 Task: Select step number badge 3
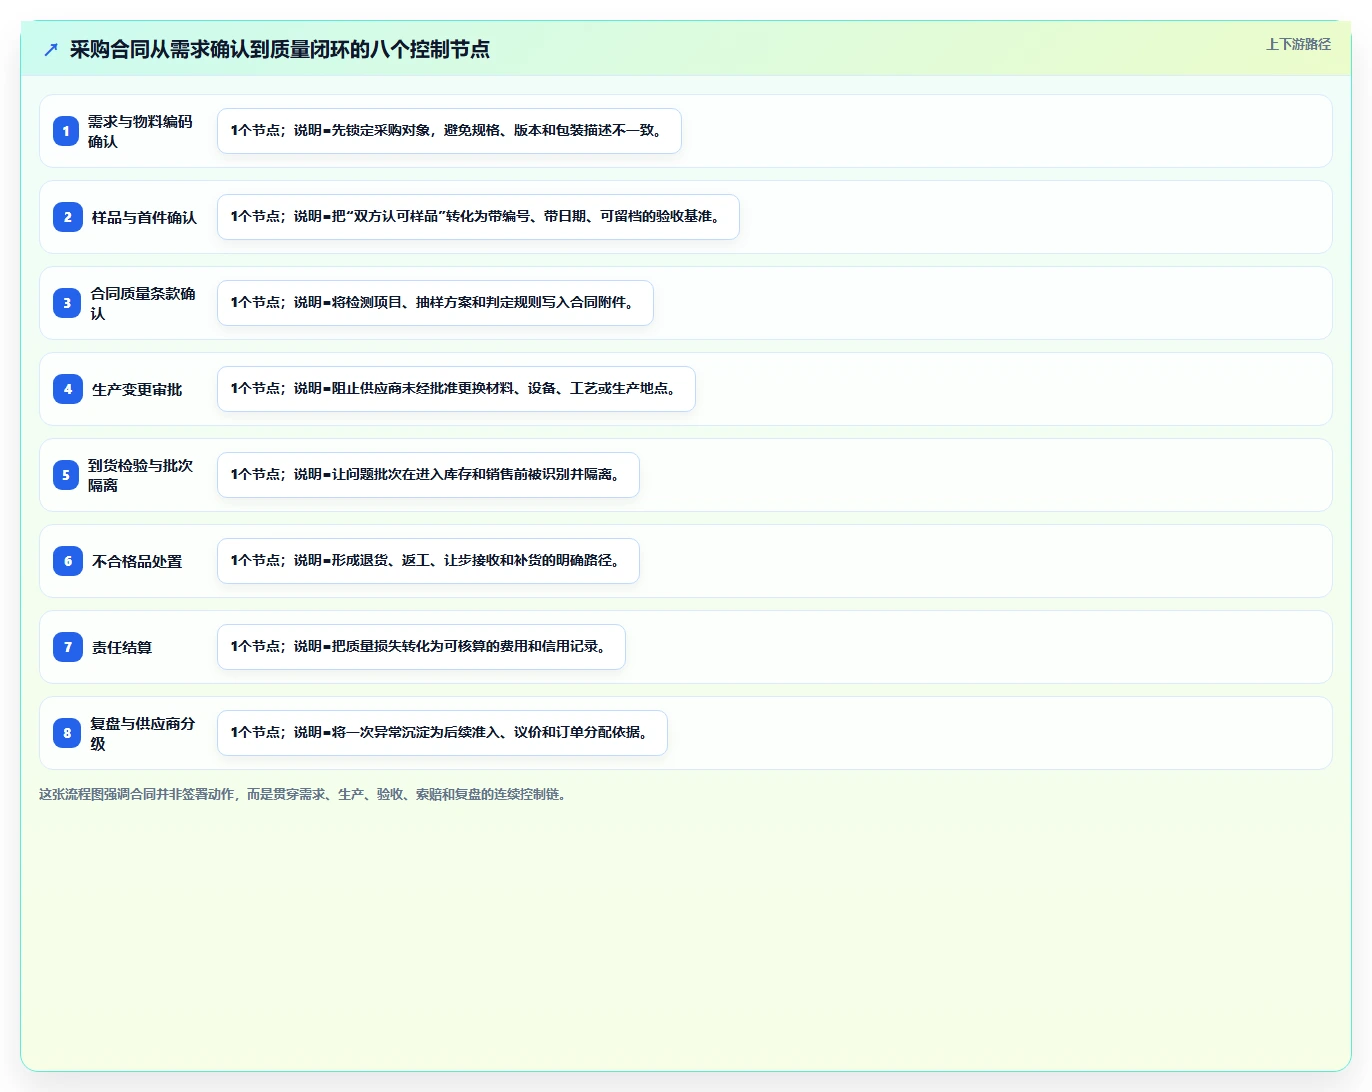pos(67,303)
